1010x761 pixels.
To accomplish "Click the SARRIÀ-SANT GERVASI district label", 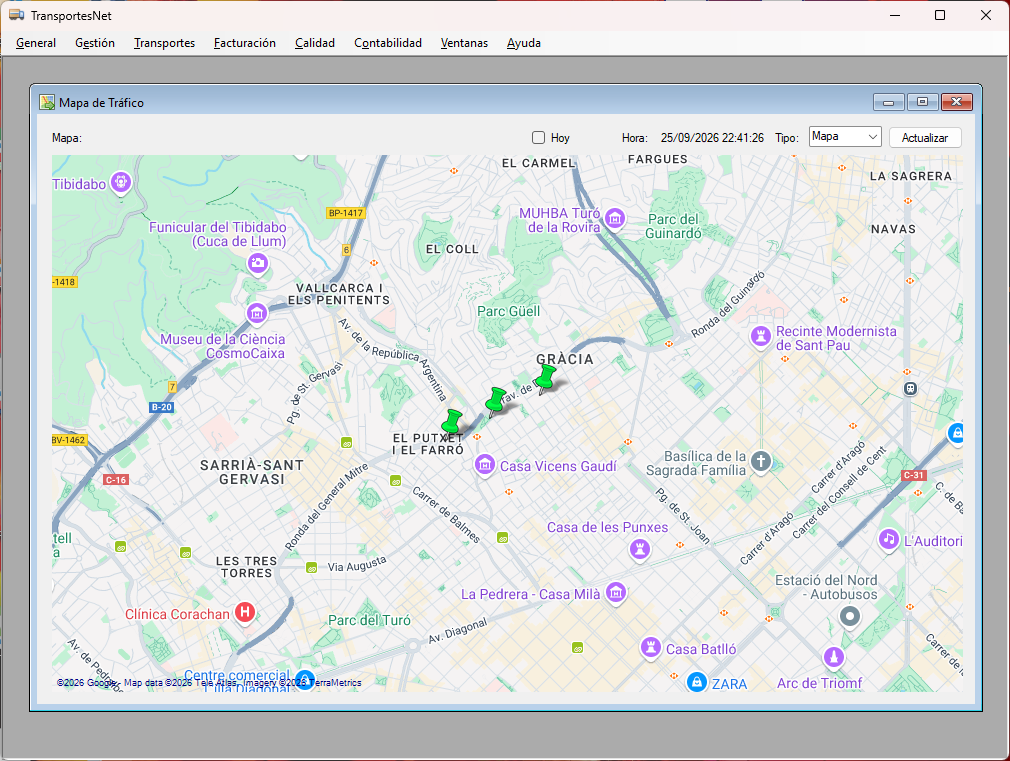I will point(252,472).
